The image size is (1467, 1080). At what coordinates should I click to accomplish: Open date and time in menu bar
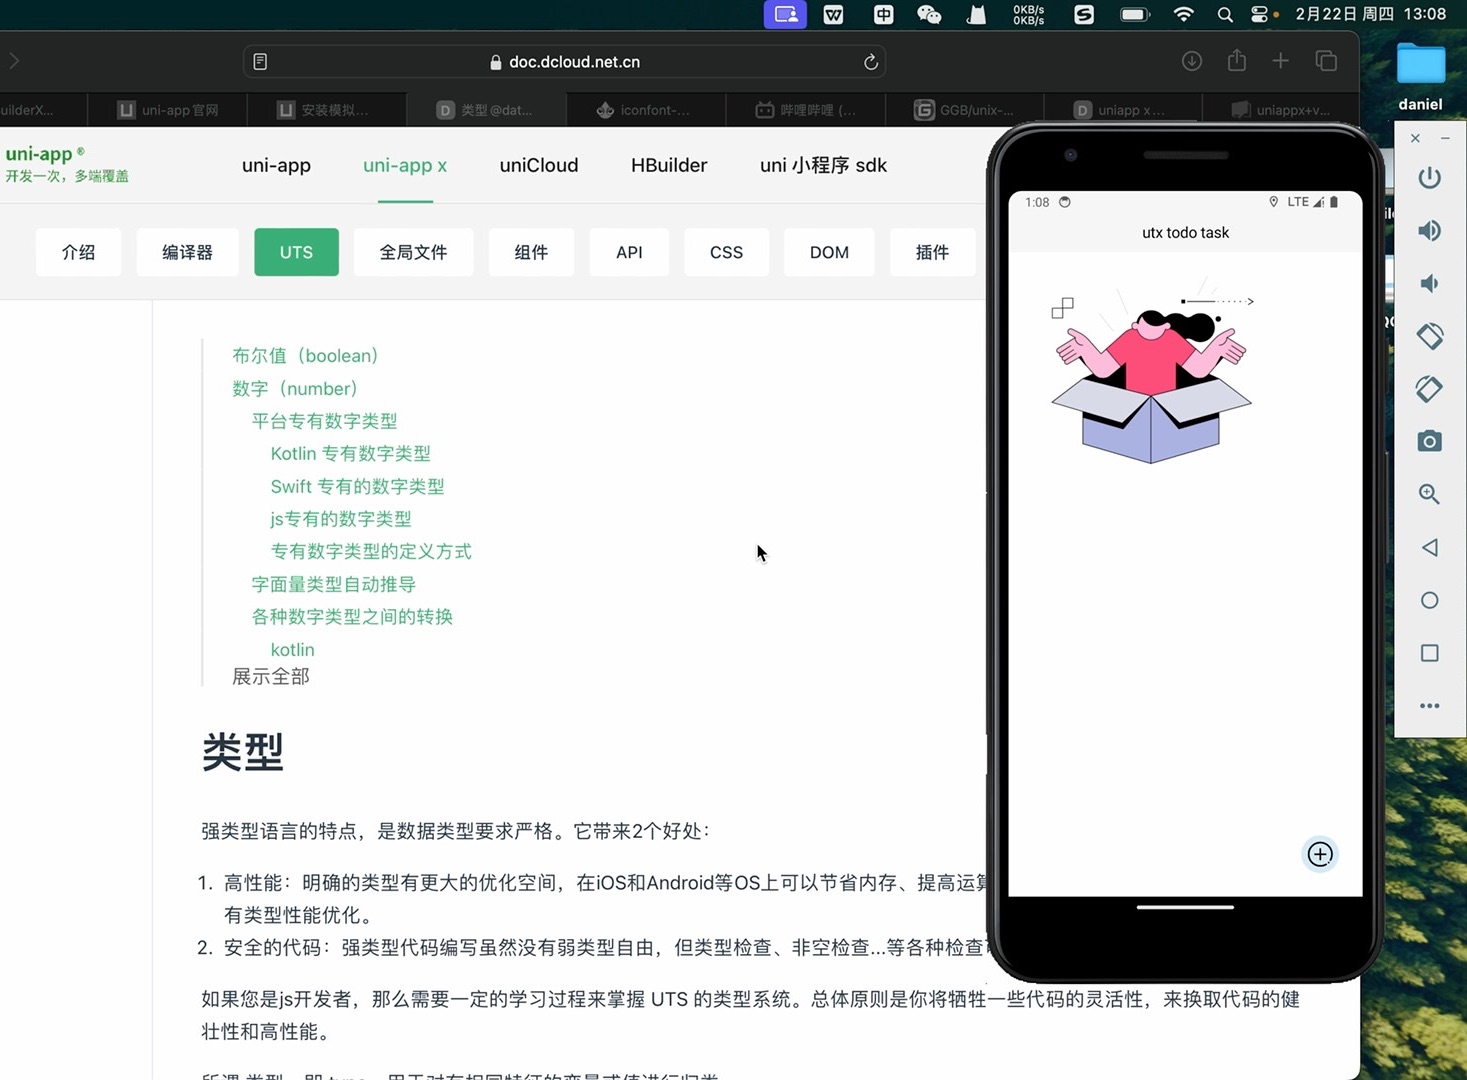(1370, 14)
